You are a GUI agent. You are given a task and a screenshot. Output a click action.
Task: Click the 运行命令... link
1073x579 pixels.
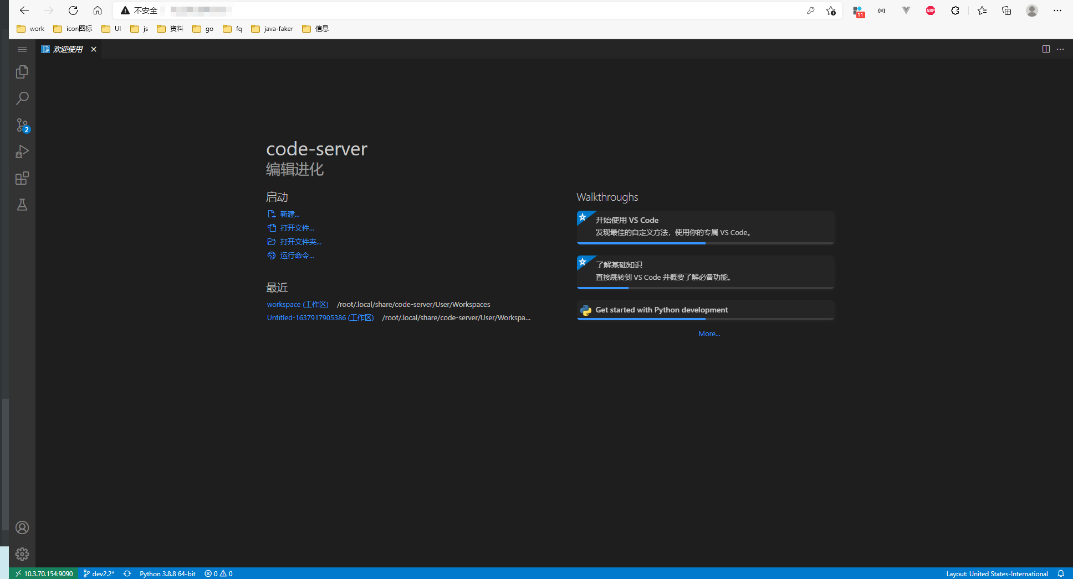click(x=290, y=255)
